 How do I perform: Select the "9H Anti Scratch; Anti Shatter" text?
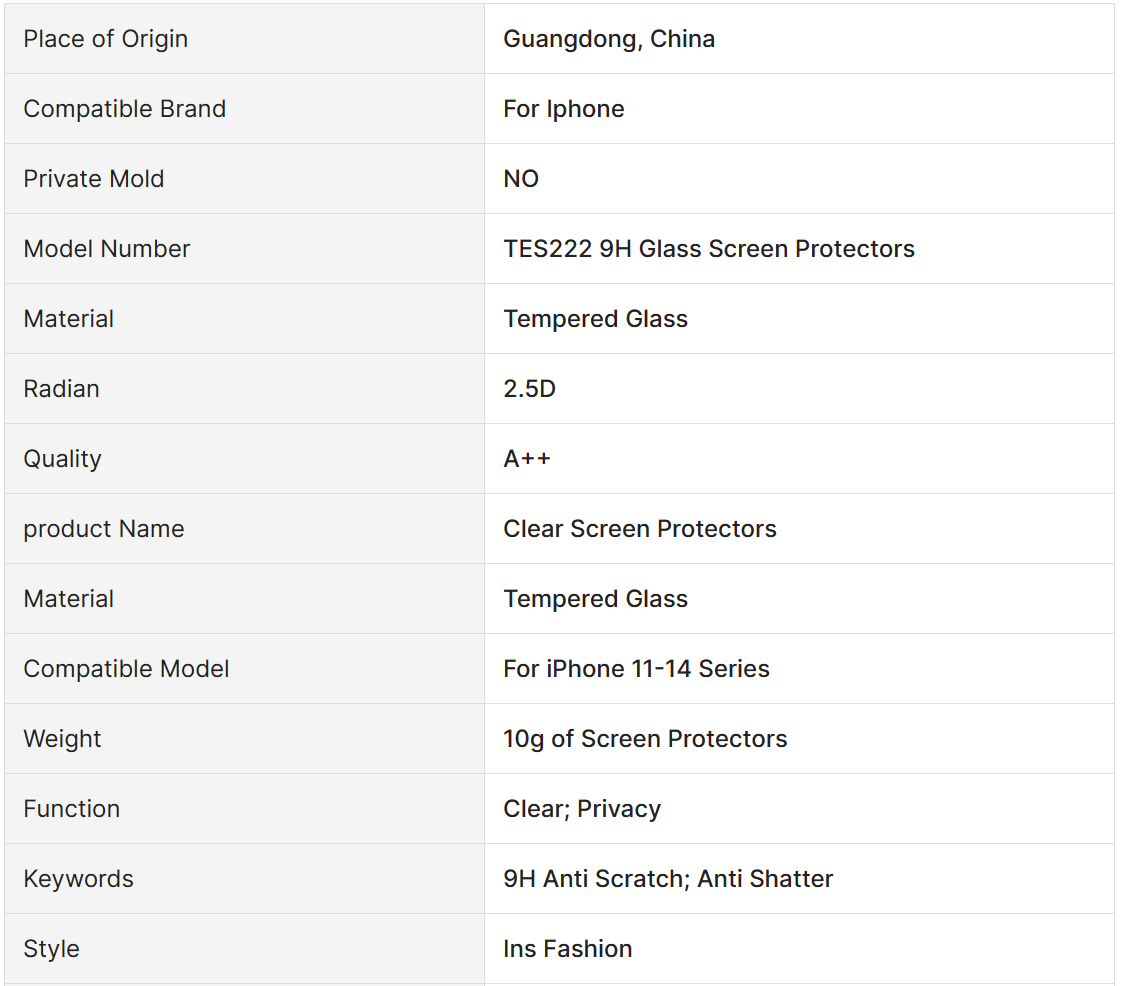tap(668, 879)
